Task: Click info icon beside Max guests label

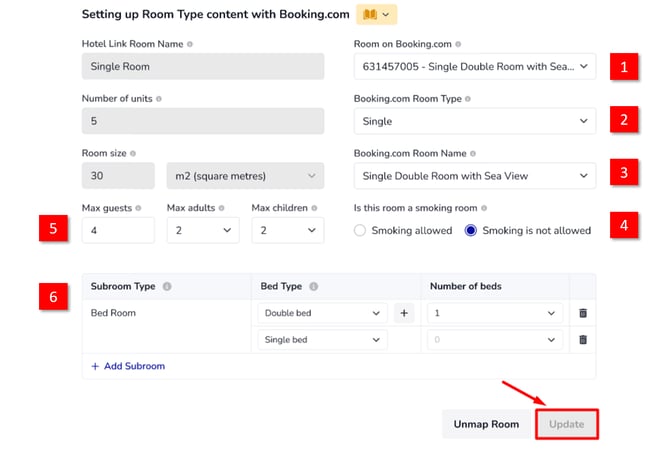Action: (x=137, y=208)
